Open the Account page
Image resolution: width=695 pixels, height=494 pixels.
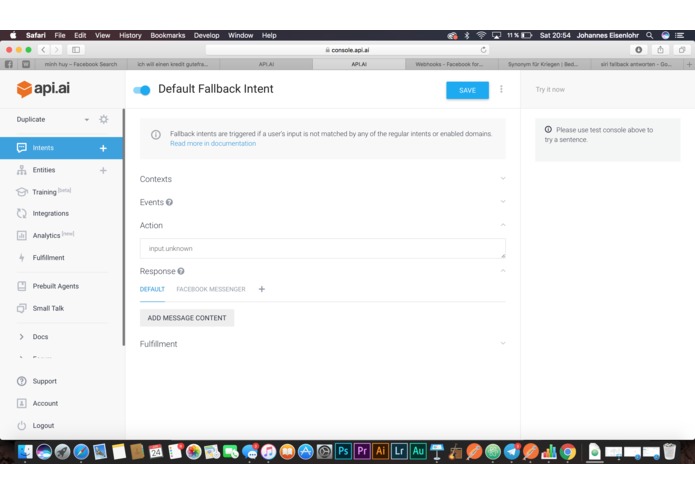45,403
